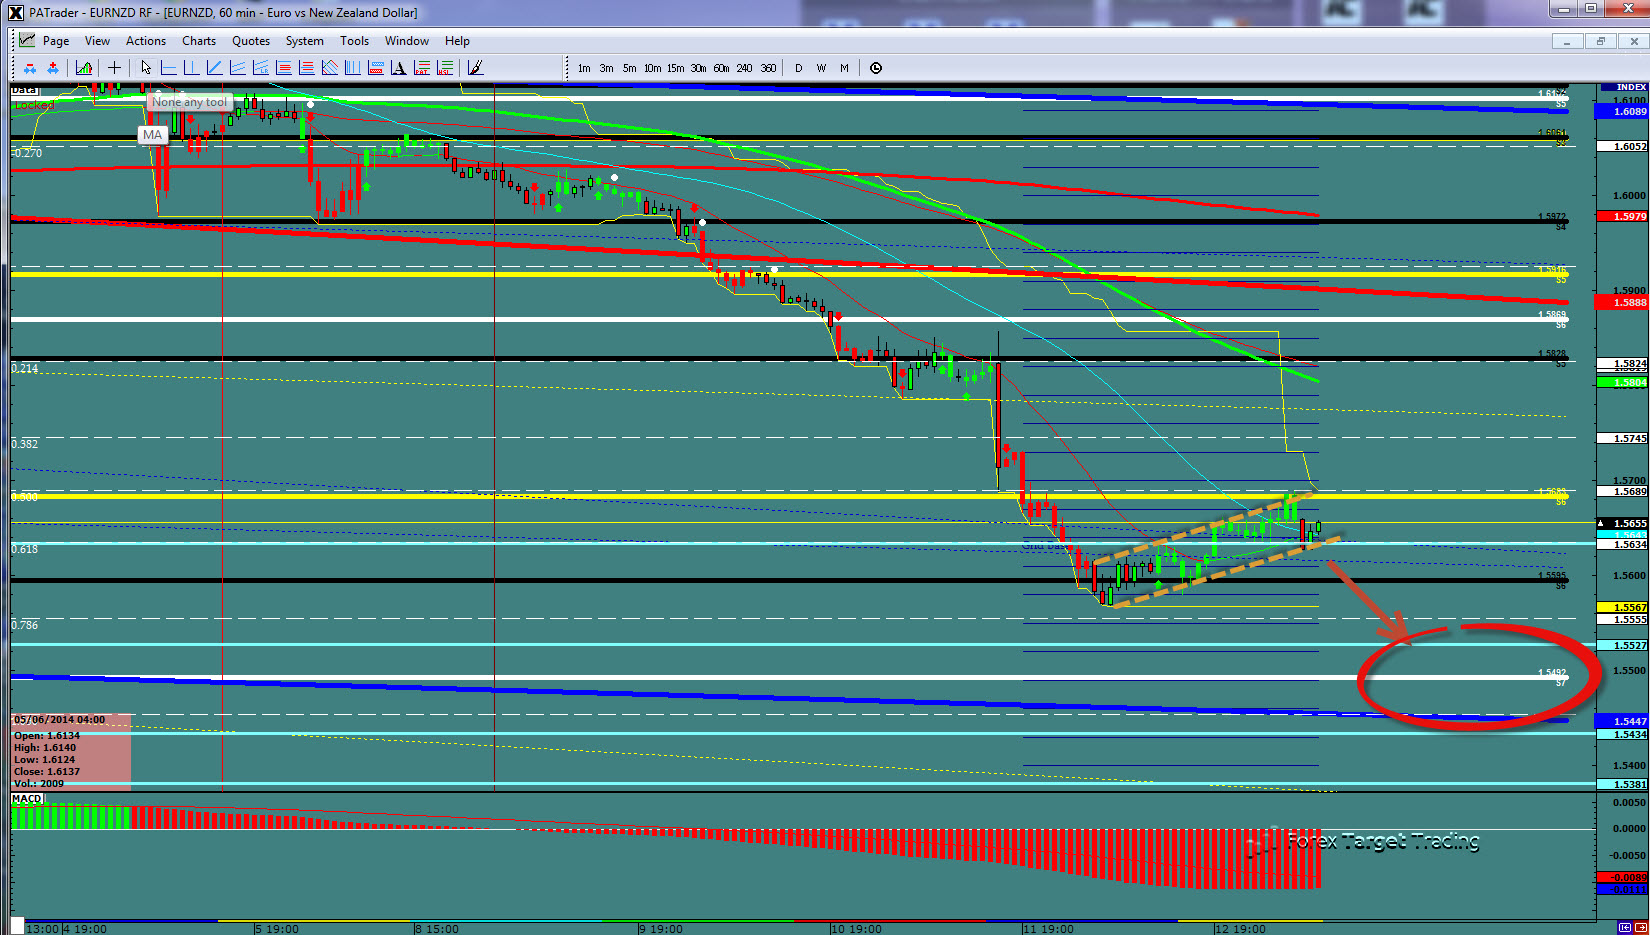This screenshot has height=935, width=1650.
Task: Open the Window menu
Action: [x=407, y=41]
